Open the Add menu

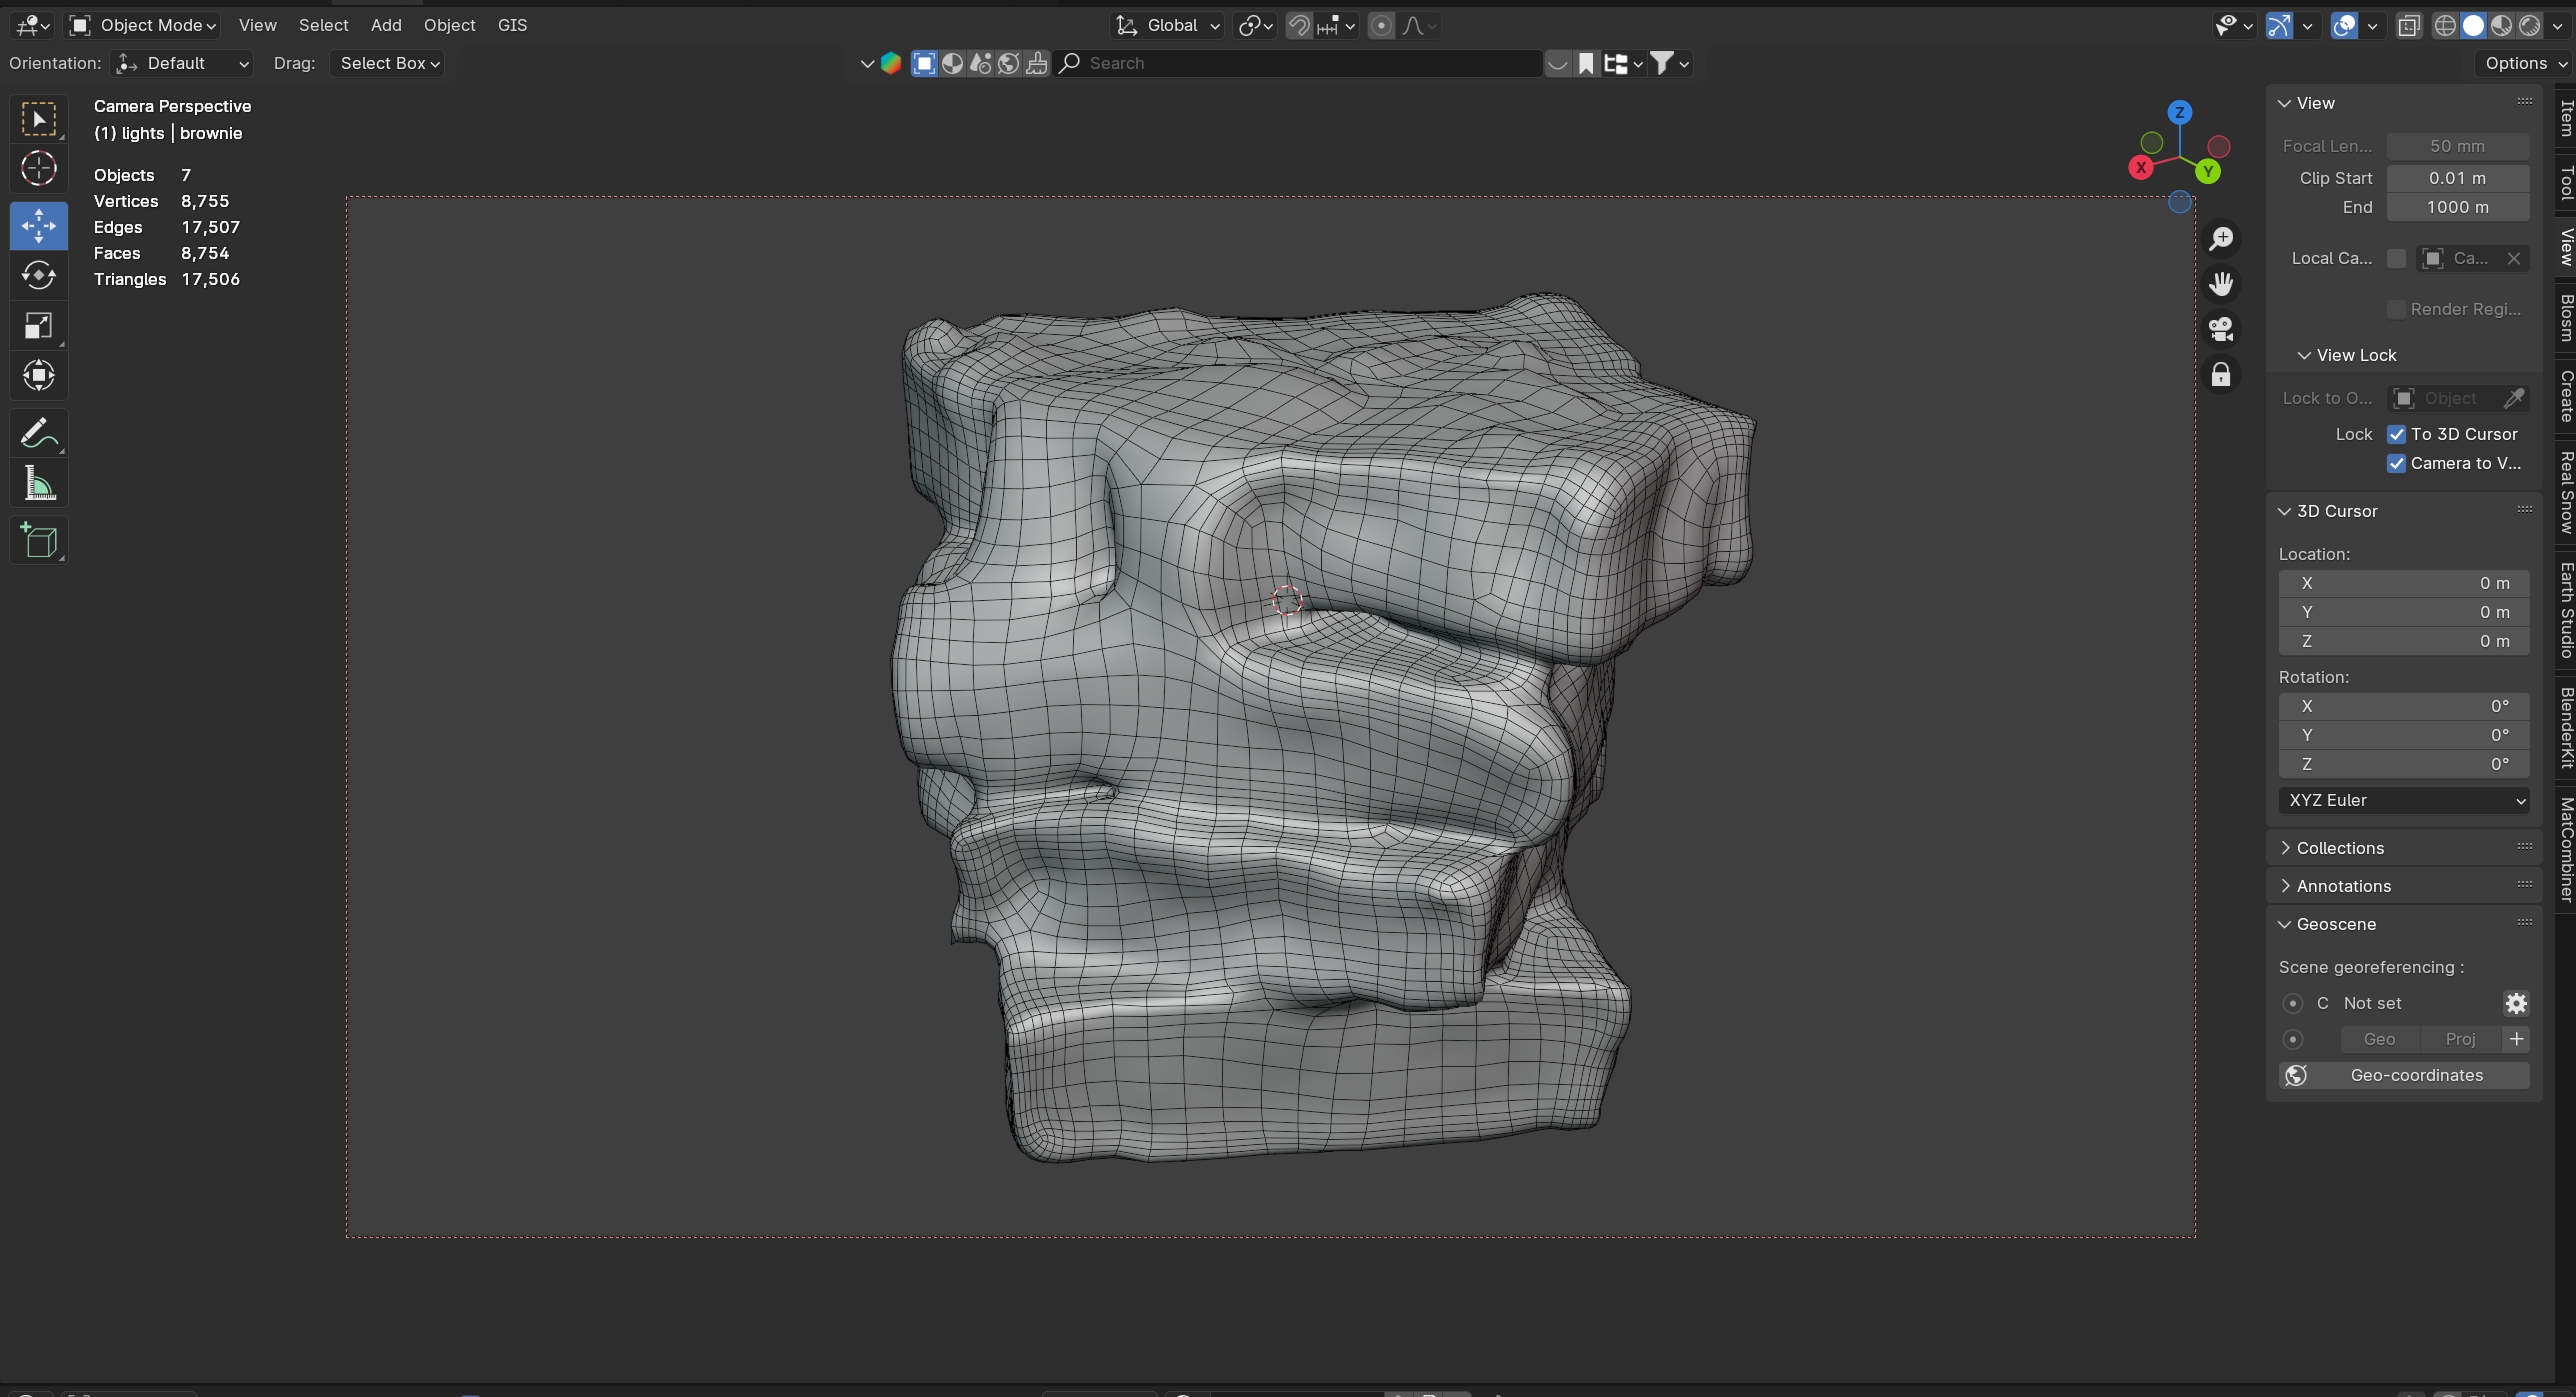[x=385, y=25]
